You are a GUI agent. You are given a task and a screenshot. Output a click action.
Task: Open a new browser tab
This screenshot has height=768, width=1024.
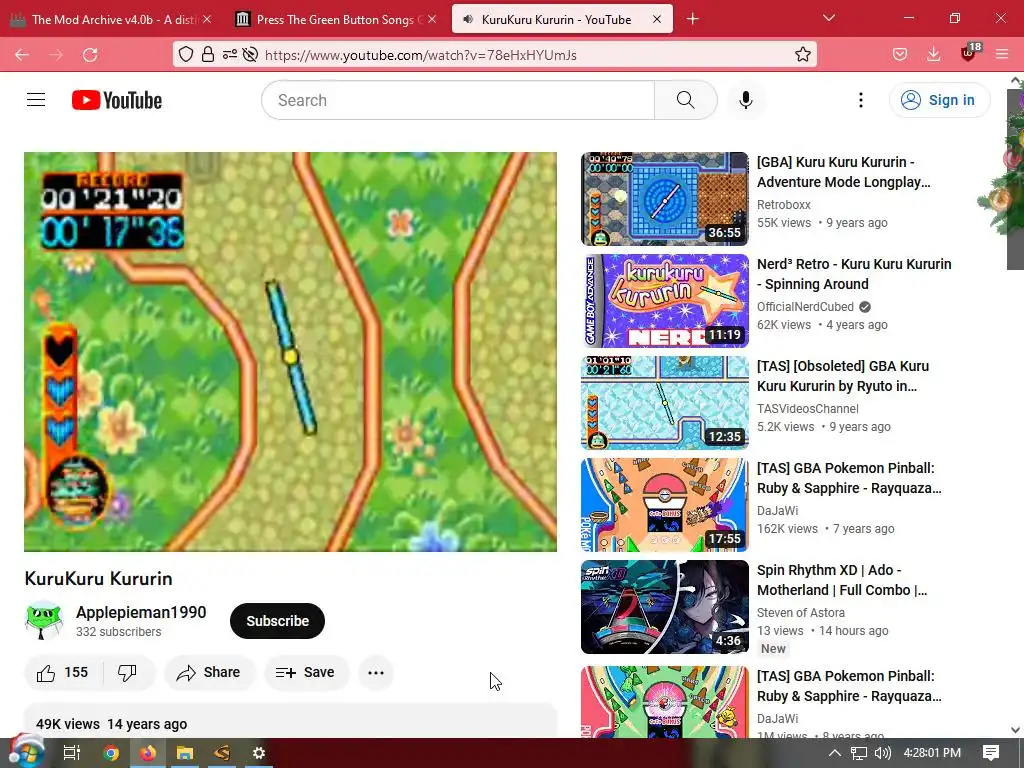pyautogui.click(x=693, y=20)
